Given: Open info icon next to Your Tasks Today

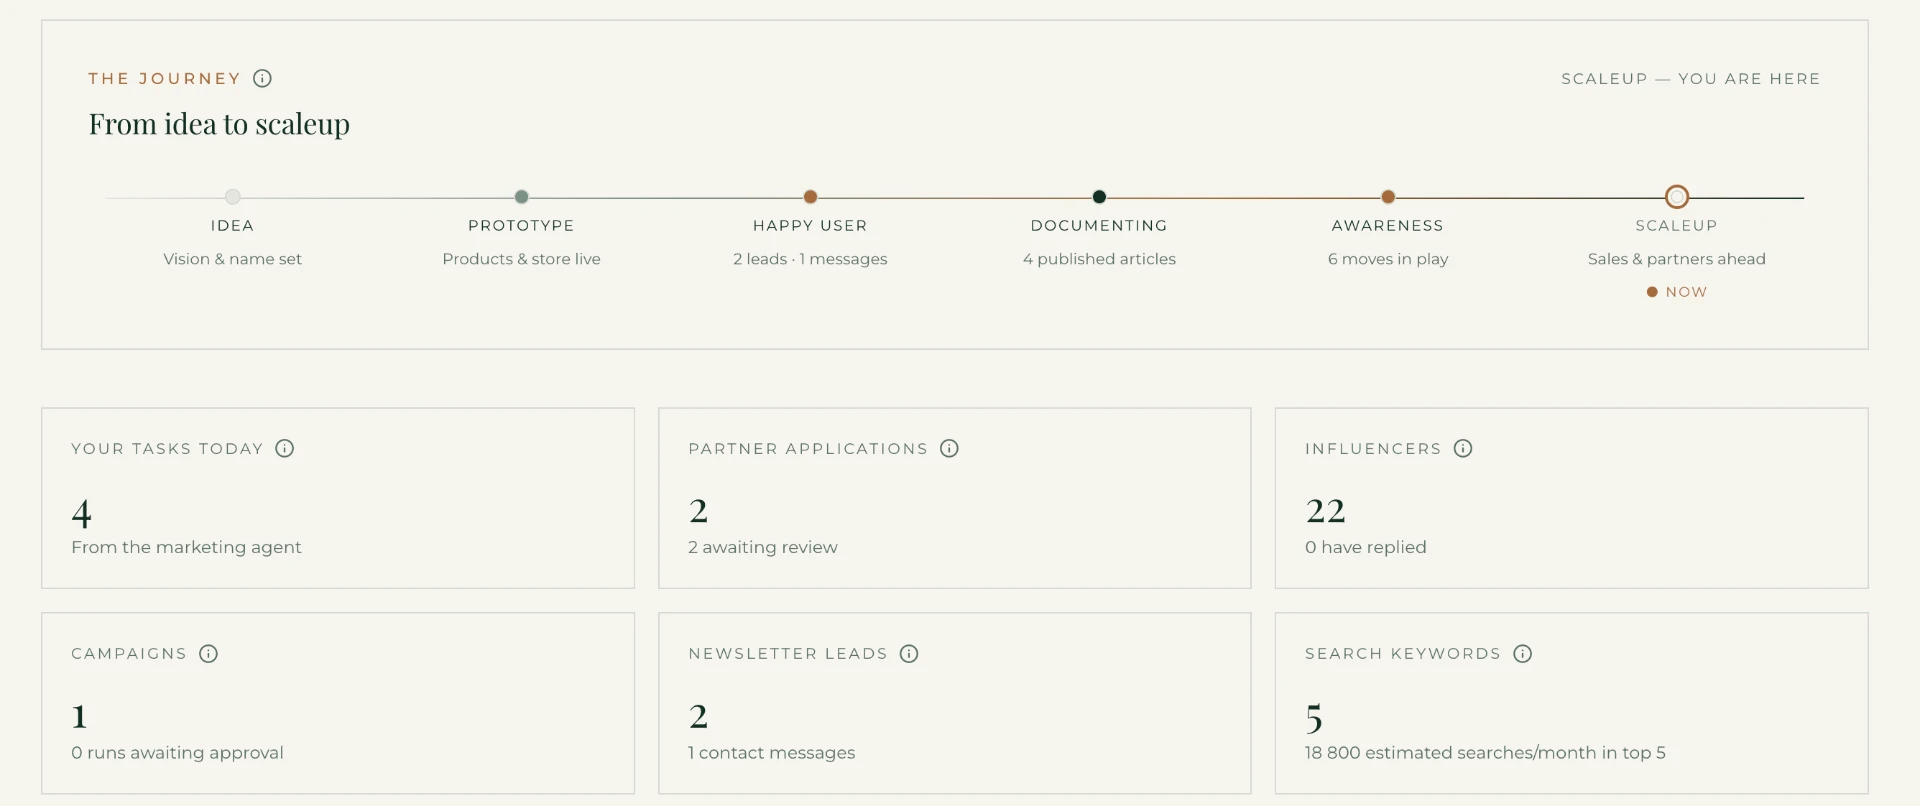Looking at the screenshot, I should pyautogui.click(x=285, y=448).
